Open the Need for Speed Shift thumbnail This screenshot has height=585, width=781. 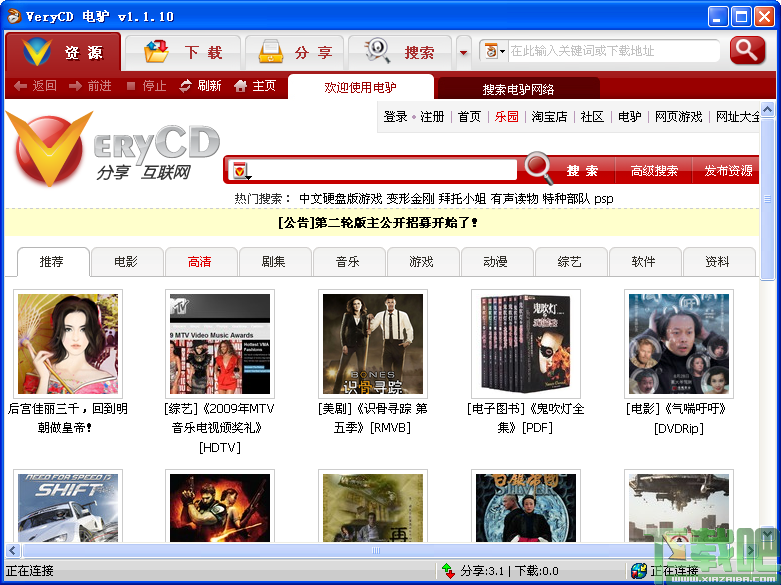pyautogui.click(x=68, y=506)
